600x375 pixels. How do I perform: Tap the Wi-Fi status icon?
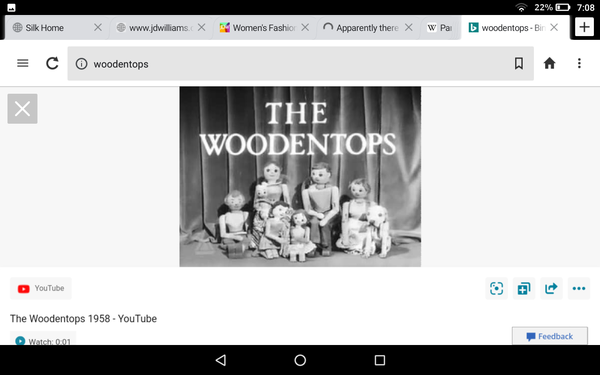pyautogui.click(x=521, y=7)
